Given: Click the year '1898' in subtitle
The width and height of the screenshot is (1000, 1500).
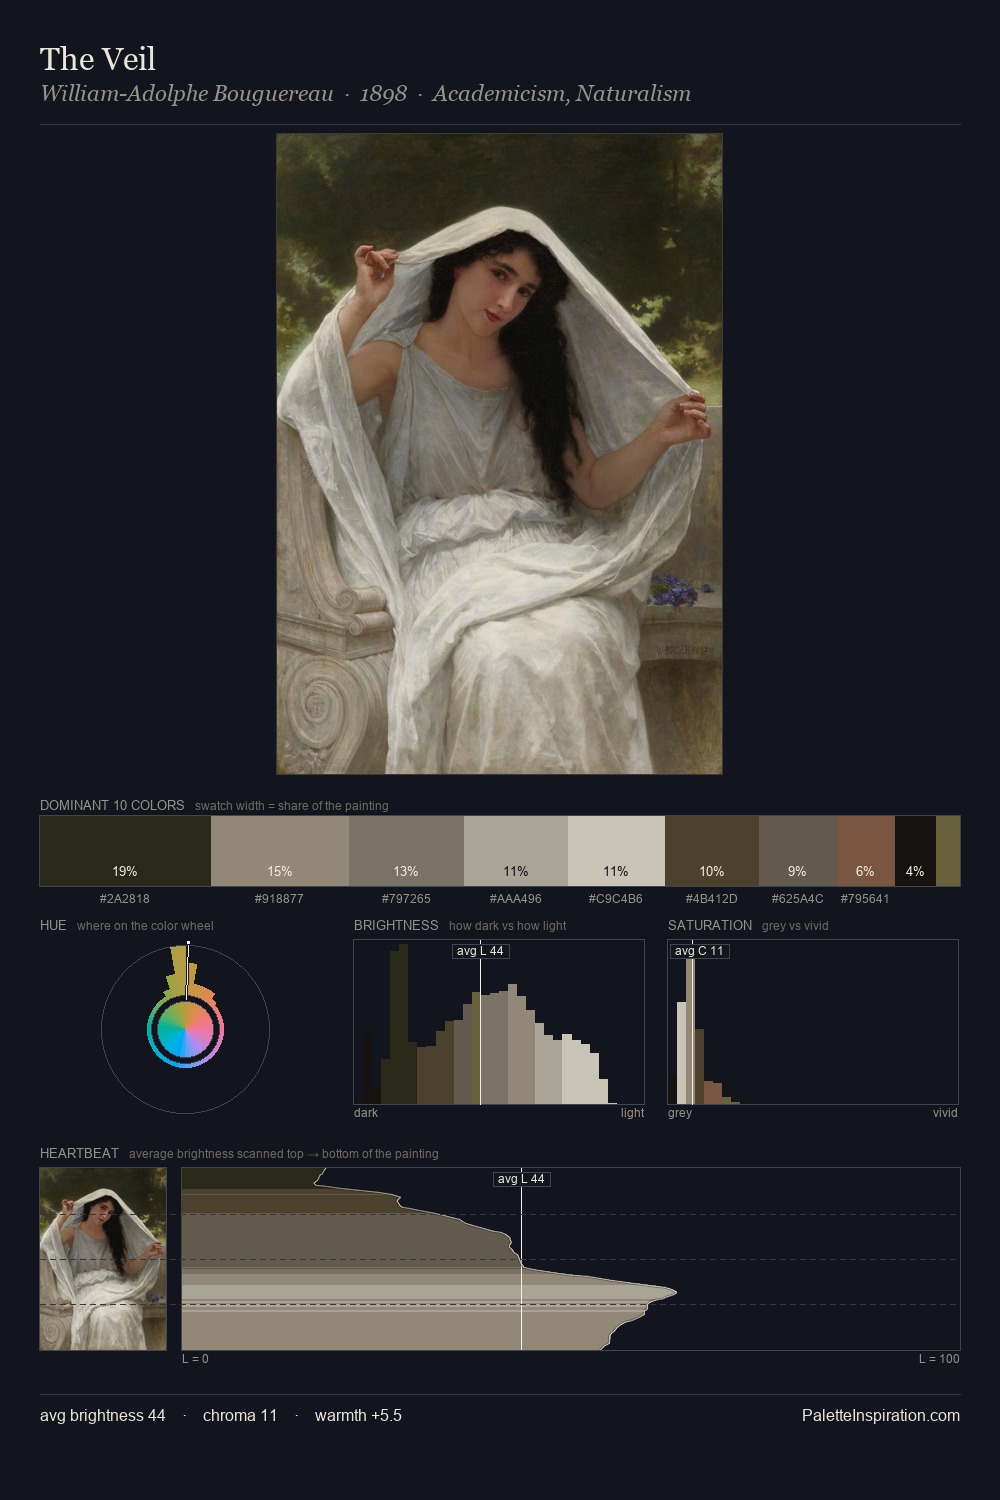Looking at the screenshot, I should pos(383,94).
